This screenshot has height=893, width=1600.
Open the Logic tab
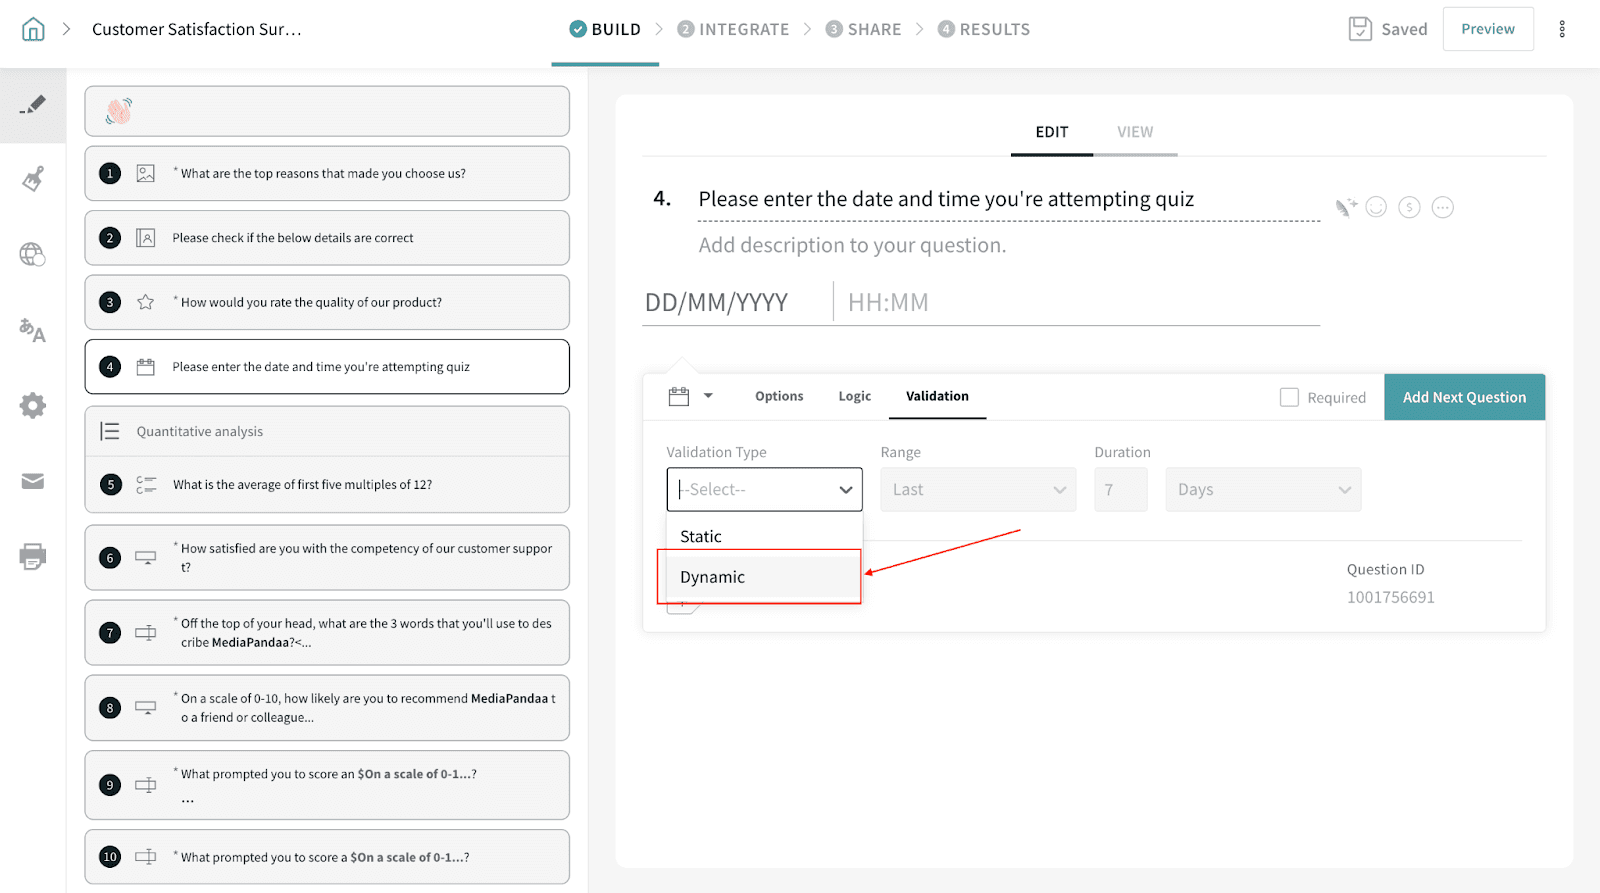(854, 396)
